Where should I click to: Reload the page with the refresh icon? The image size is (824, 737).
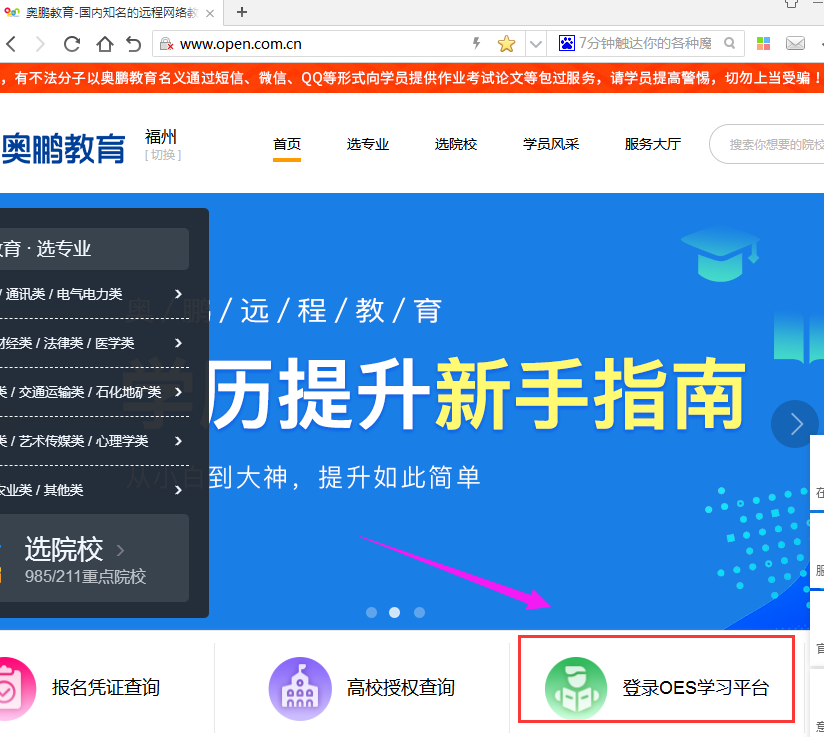click(72, 44)
